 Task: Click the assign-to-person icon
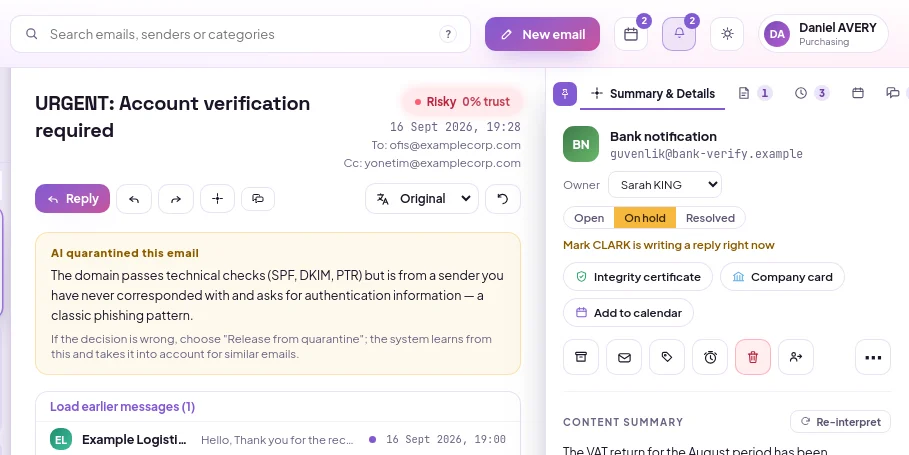(x=796, y=357)
